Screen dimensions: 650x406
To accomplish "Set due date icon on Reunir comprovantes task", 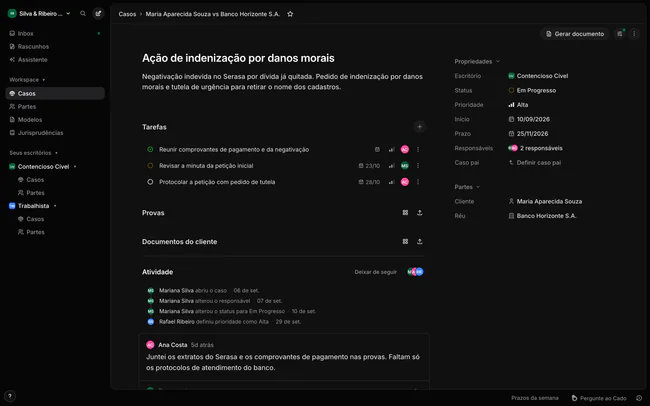I will pyautogui.click(x=377, y=149).
